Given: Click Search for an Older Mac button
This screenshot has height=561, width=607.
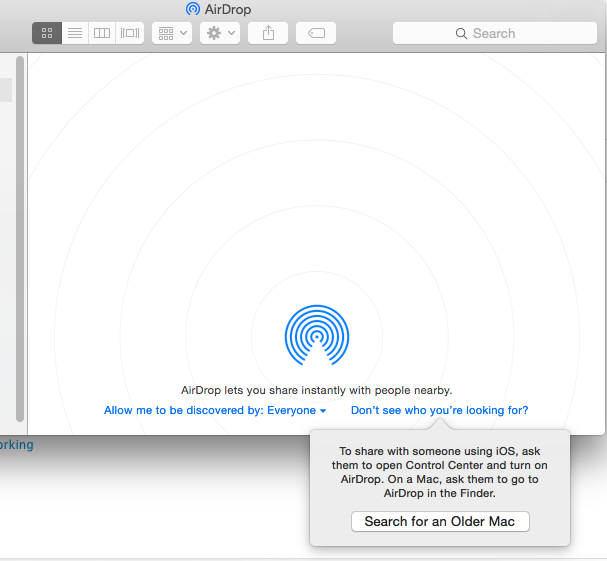Looking at the screenshot, I should click(x=440, y=522).
